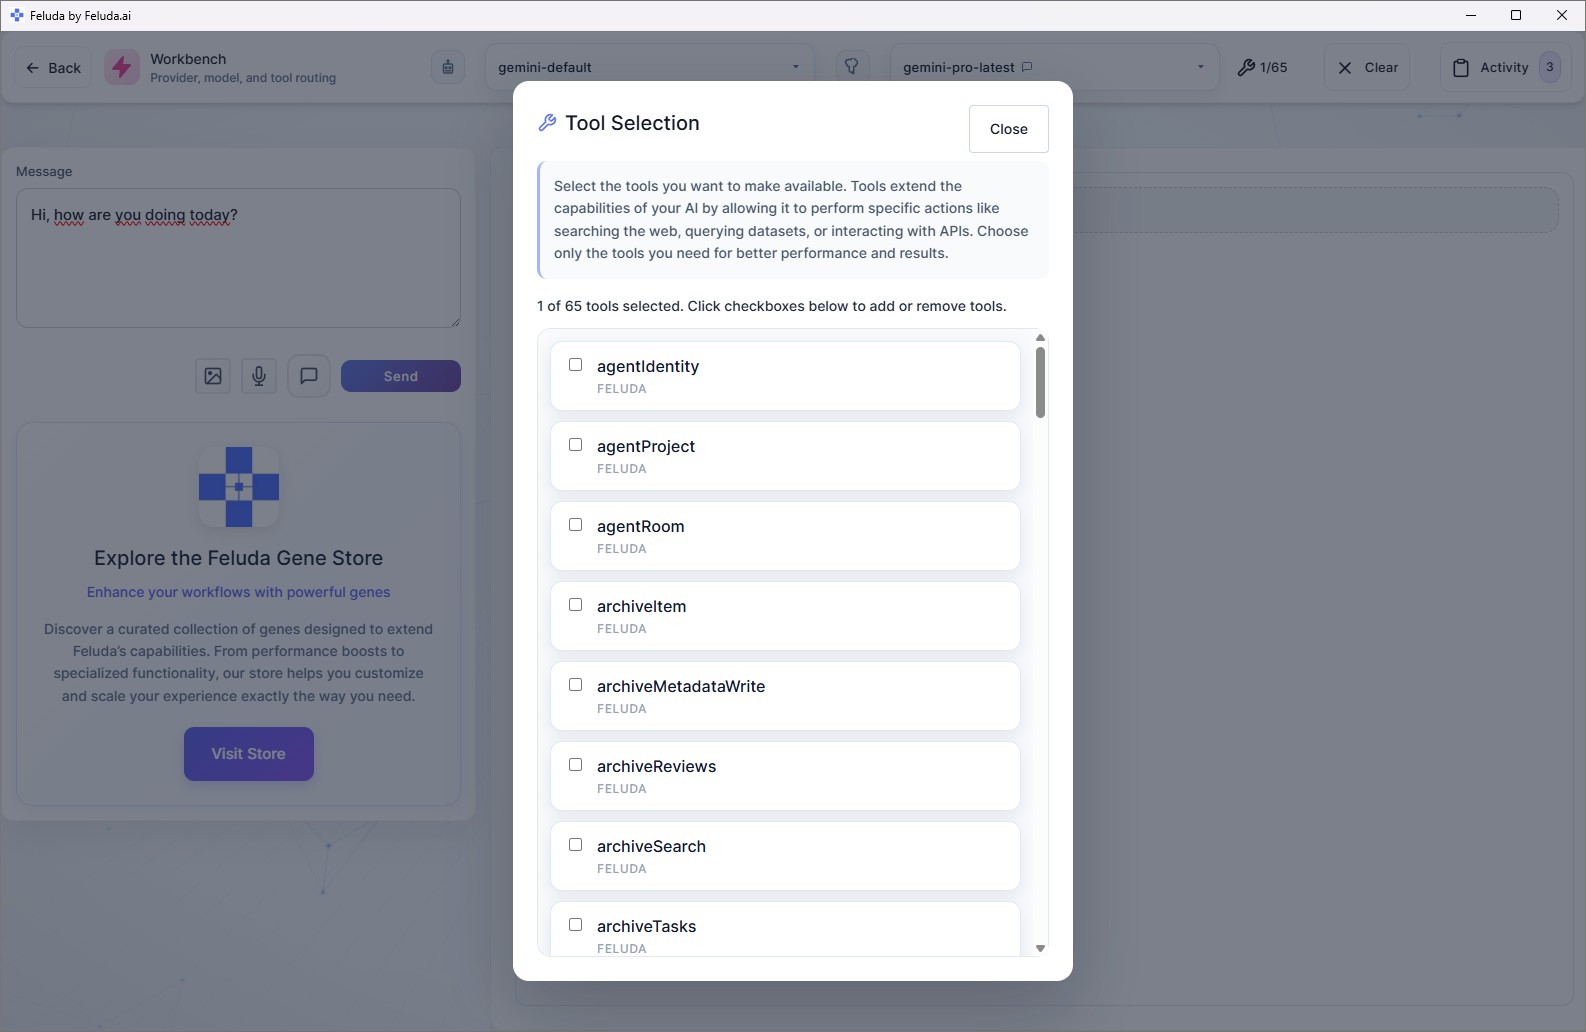Open the Activity panel
1586x1032 pixels.
coord(1507,67)
